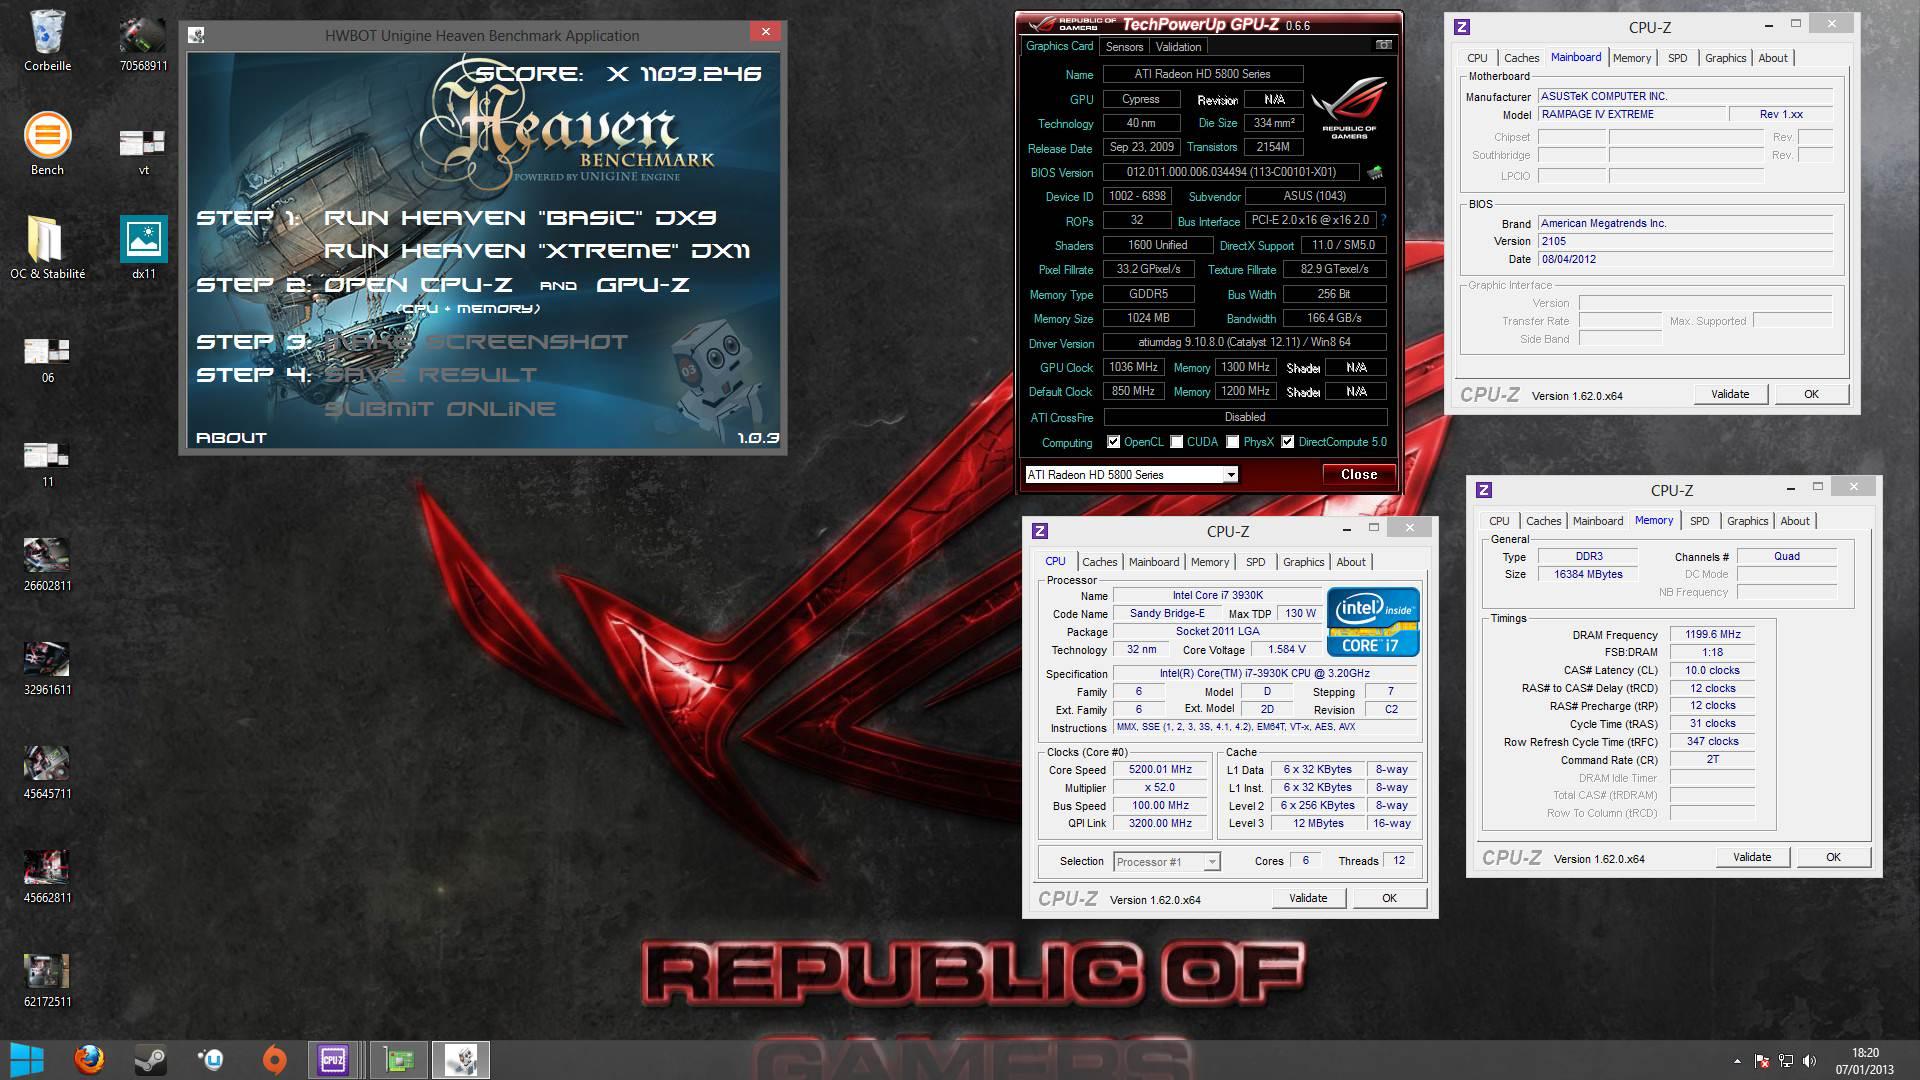
Task: Click OK in Mainboard window
Action: 1811,394
